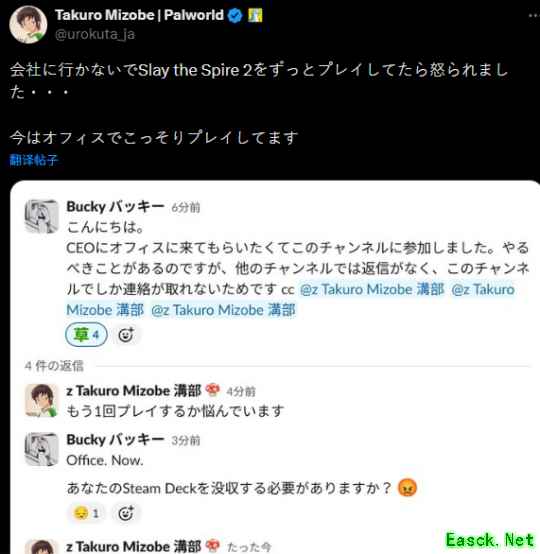
Task: Expand the 4 件の返信 replies thread
Action: [54, 366]
